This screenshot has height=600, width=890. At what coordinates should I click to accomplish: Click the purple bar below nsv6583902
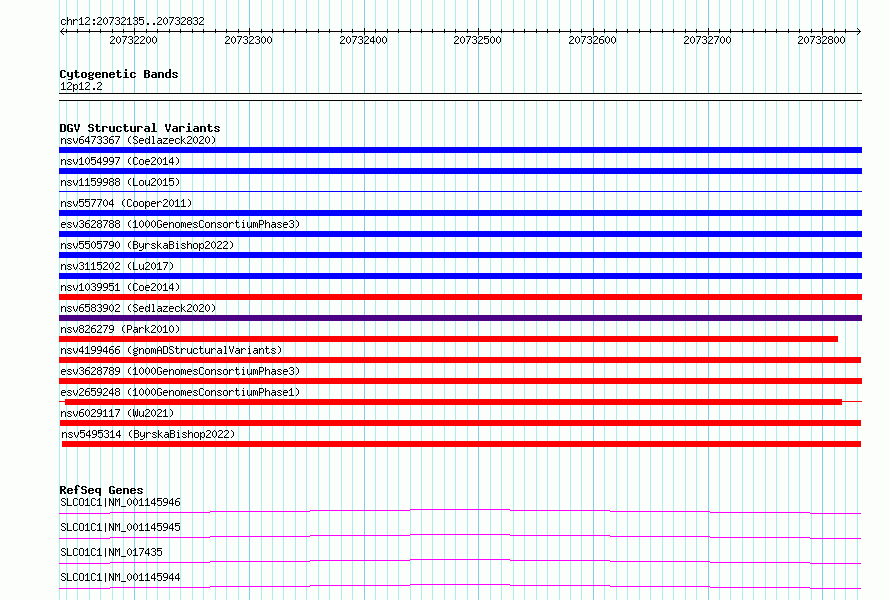tap(460, 318)
